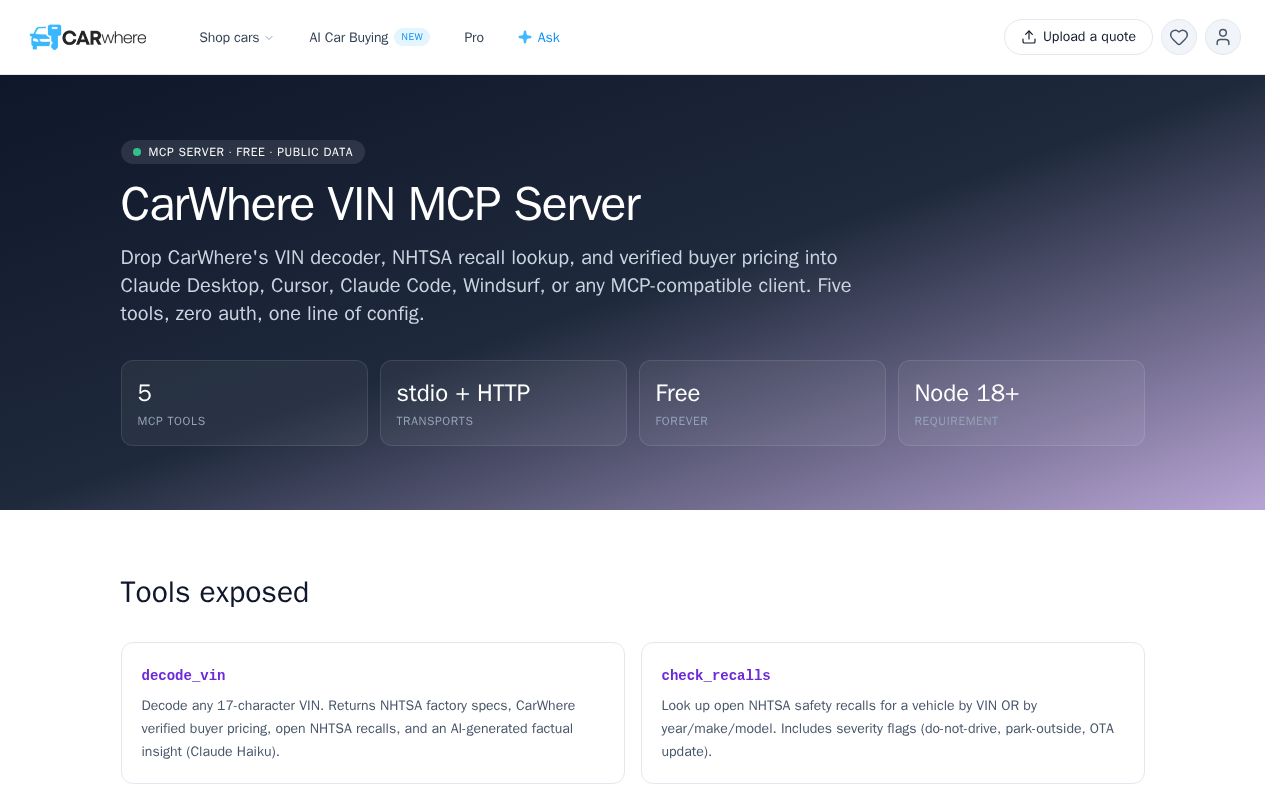This screenshot has height=800, width=1280.
Task: Click the decode_vin description text
Action: coord(360,728)
